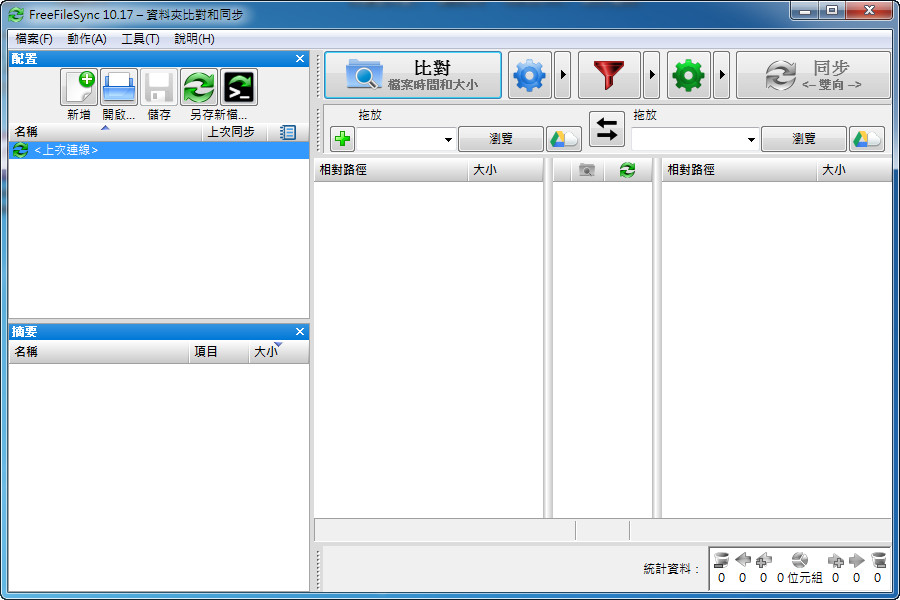This screenshot has width=900, height=600.
Task: Open the 動作(A) menu
Action: tap(87, 39)
